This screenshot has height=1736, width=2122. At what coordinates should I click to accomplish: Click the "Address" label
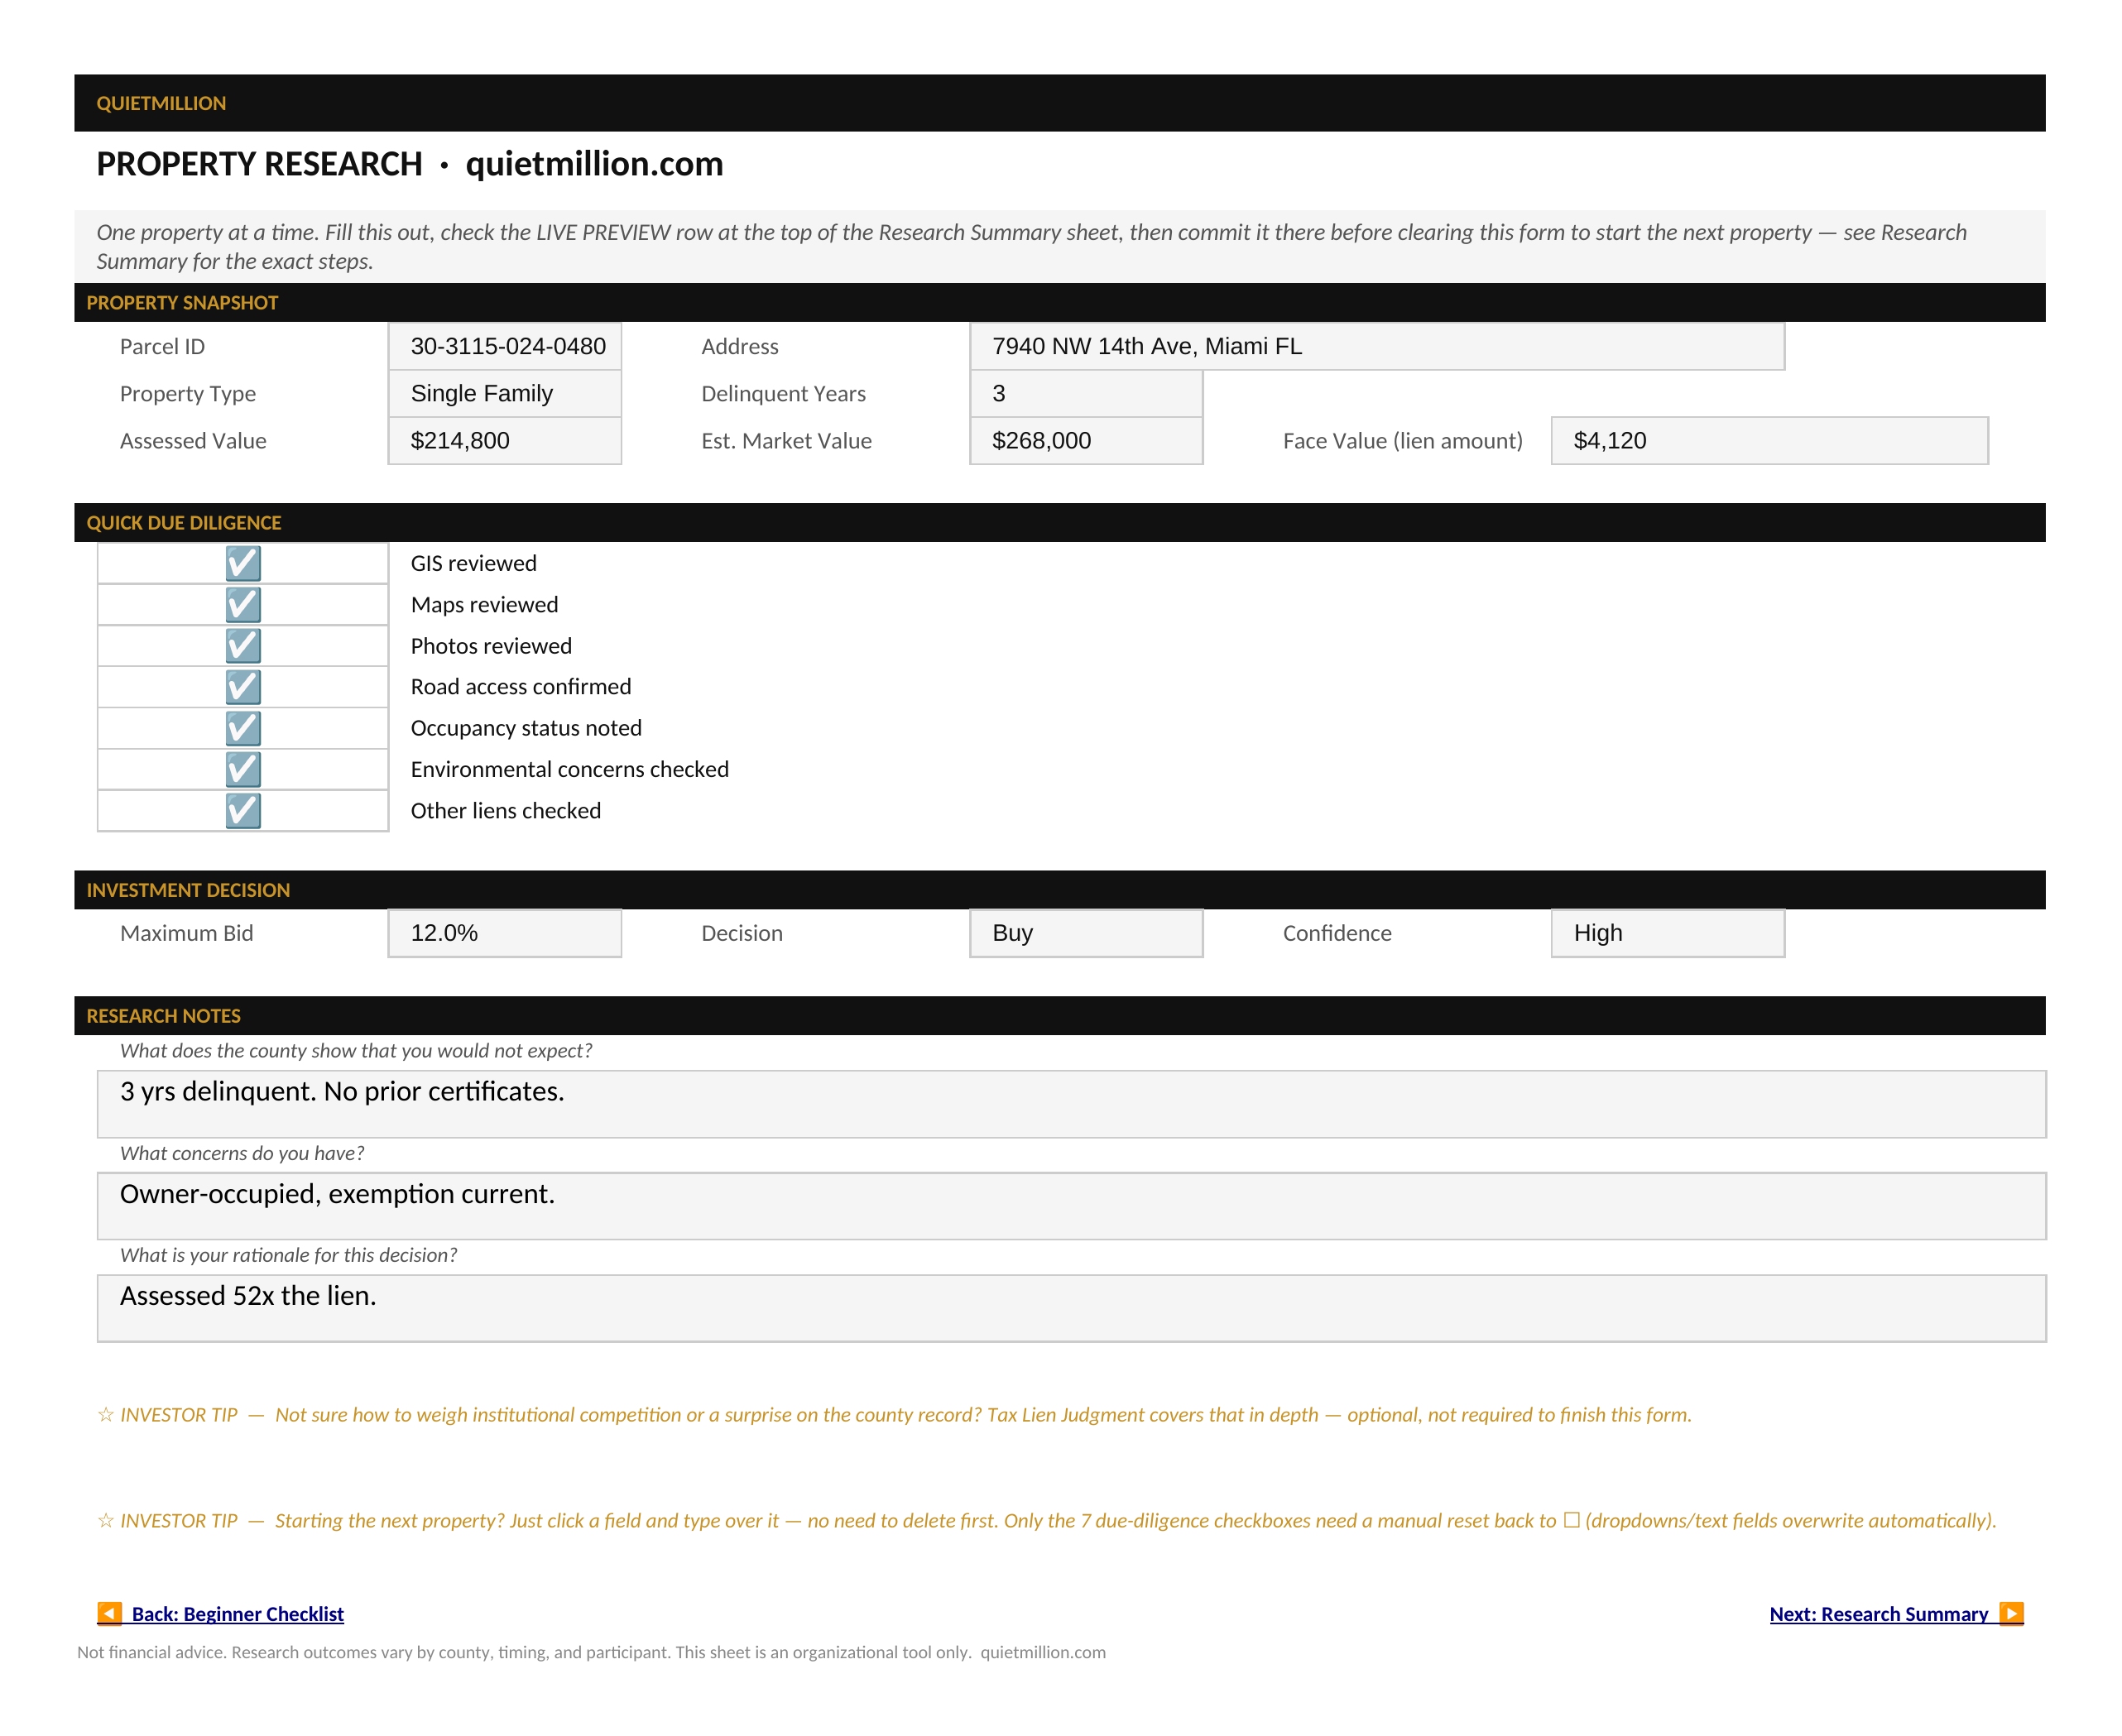(740, 347)
